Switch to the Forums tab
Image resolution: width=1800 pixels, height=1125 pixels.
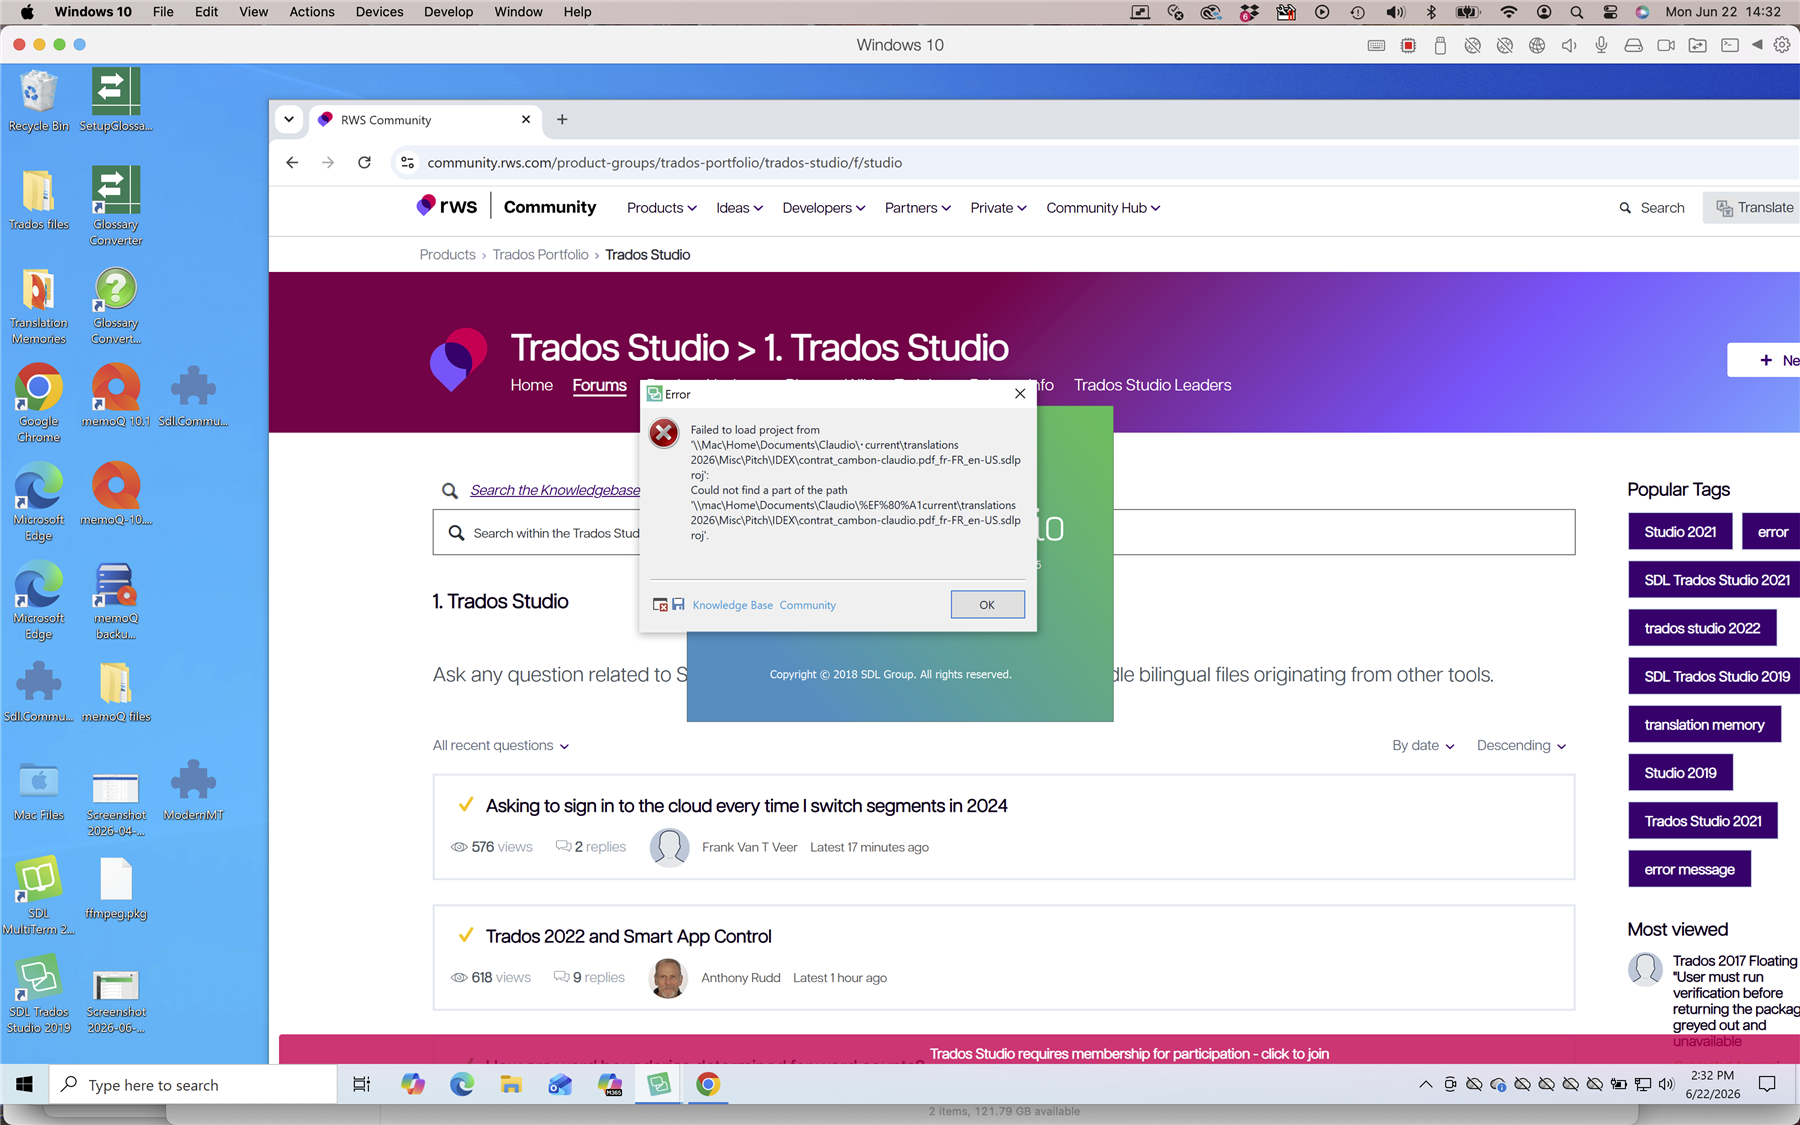click(x=599, y=385)
